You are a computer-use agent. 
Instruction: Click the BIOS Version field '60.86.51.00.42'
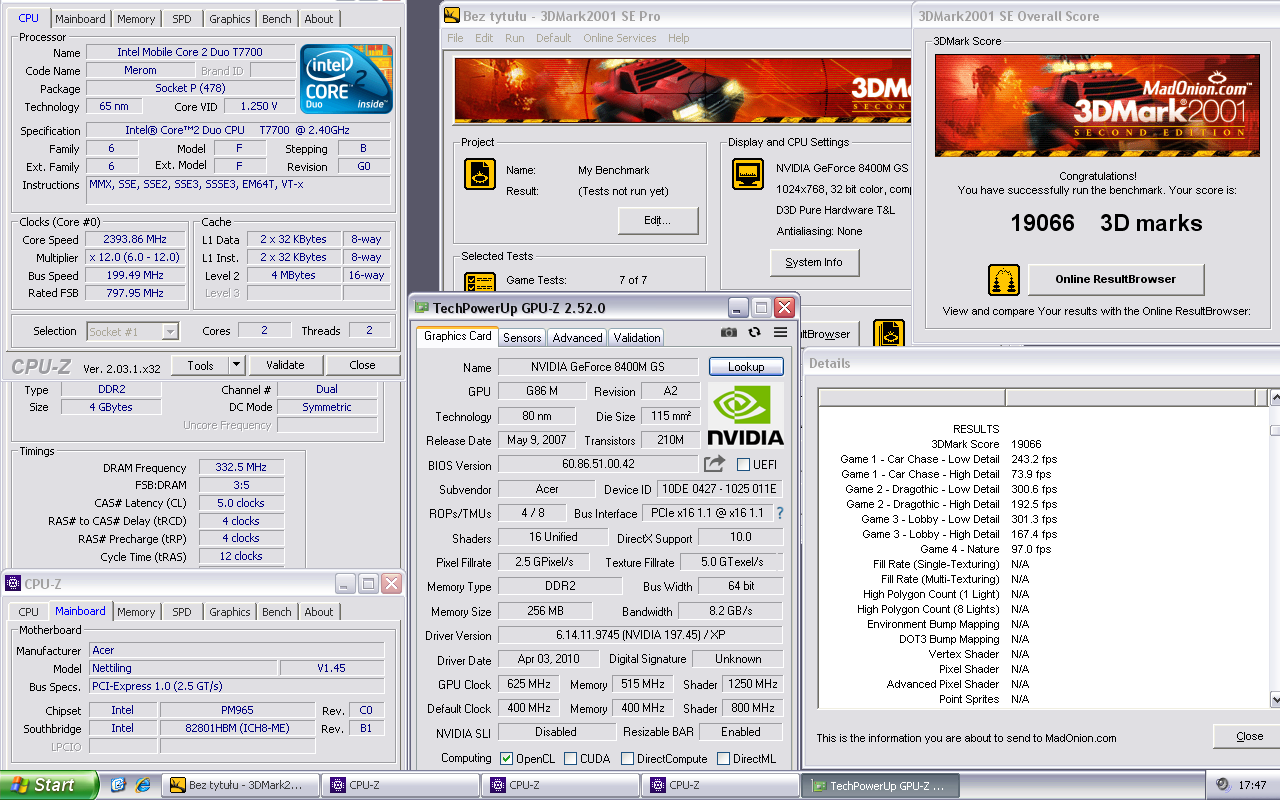point(598,464)
